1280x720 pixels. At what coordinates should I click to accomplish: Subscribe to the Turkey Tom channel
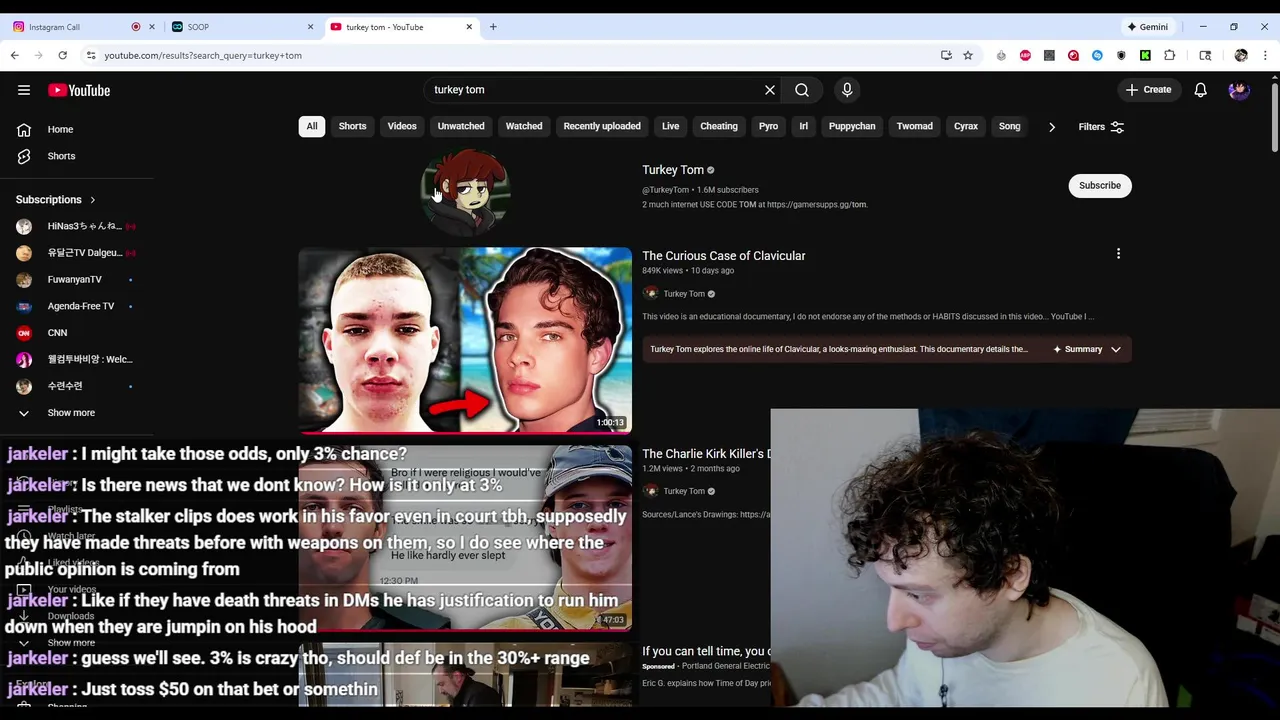(x=1100, y=185)
